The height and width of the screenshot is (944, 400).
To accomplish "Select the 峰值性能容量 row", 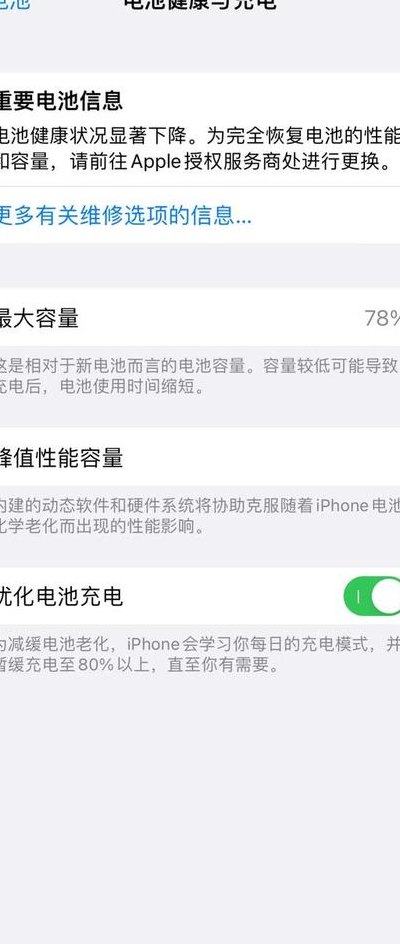I will (x=200, y=458).
